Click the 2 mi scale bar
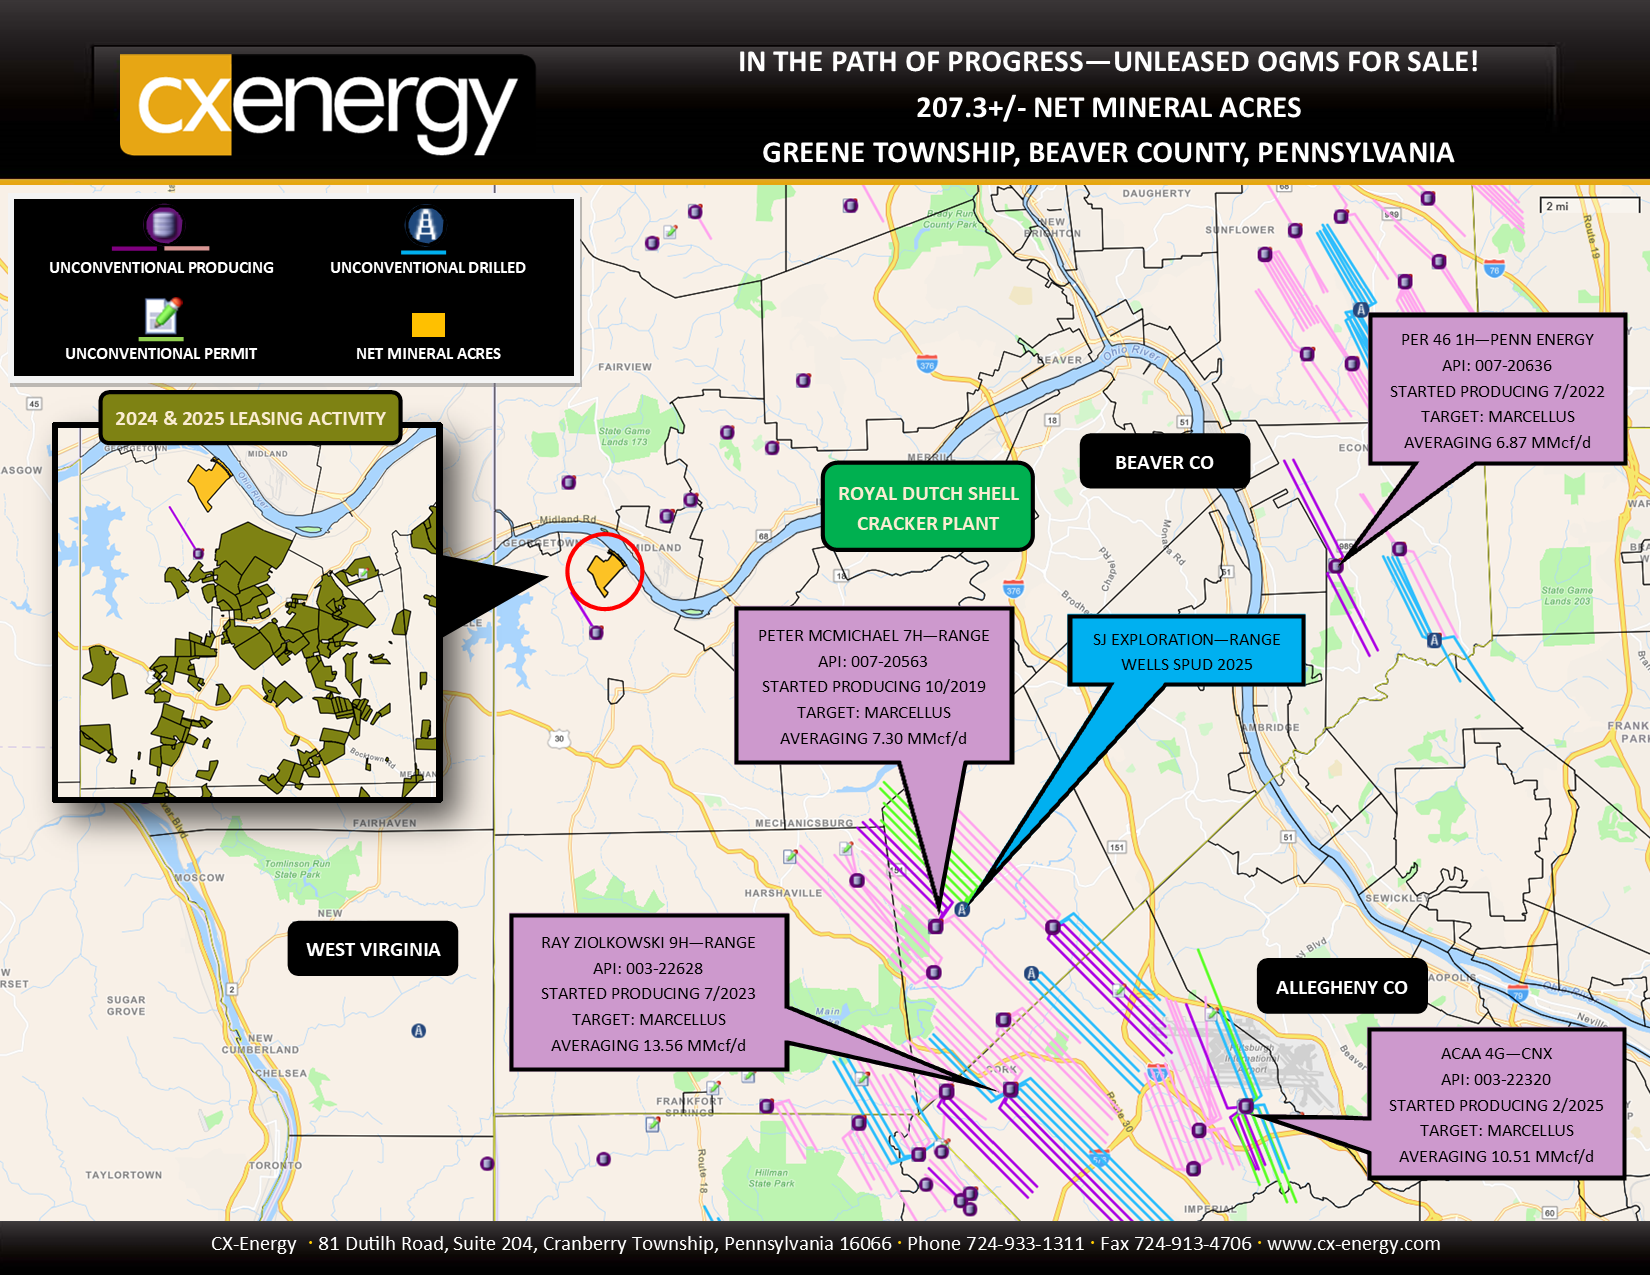This screenshot has width=1650, height=1275. tap(1592, 206)
